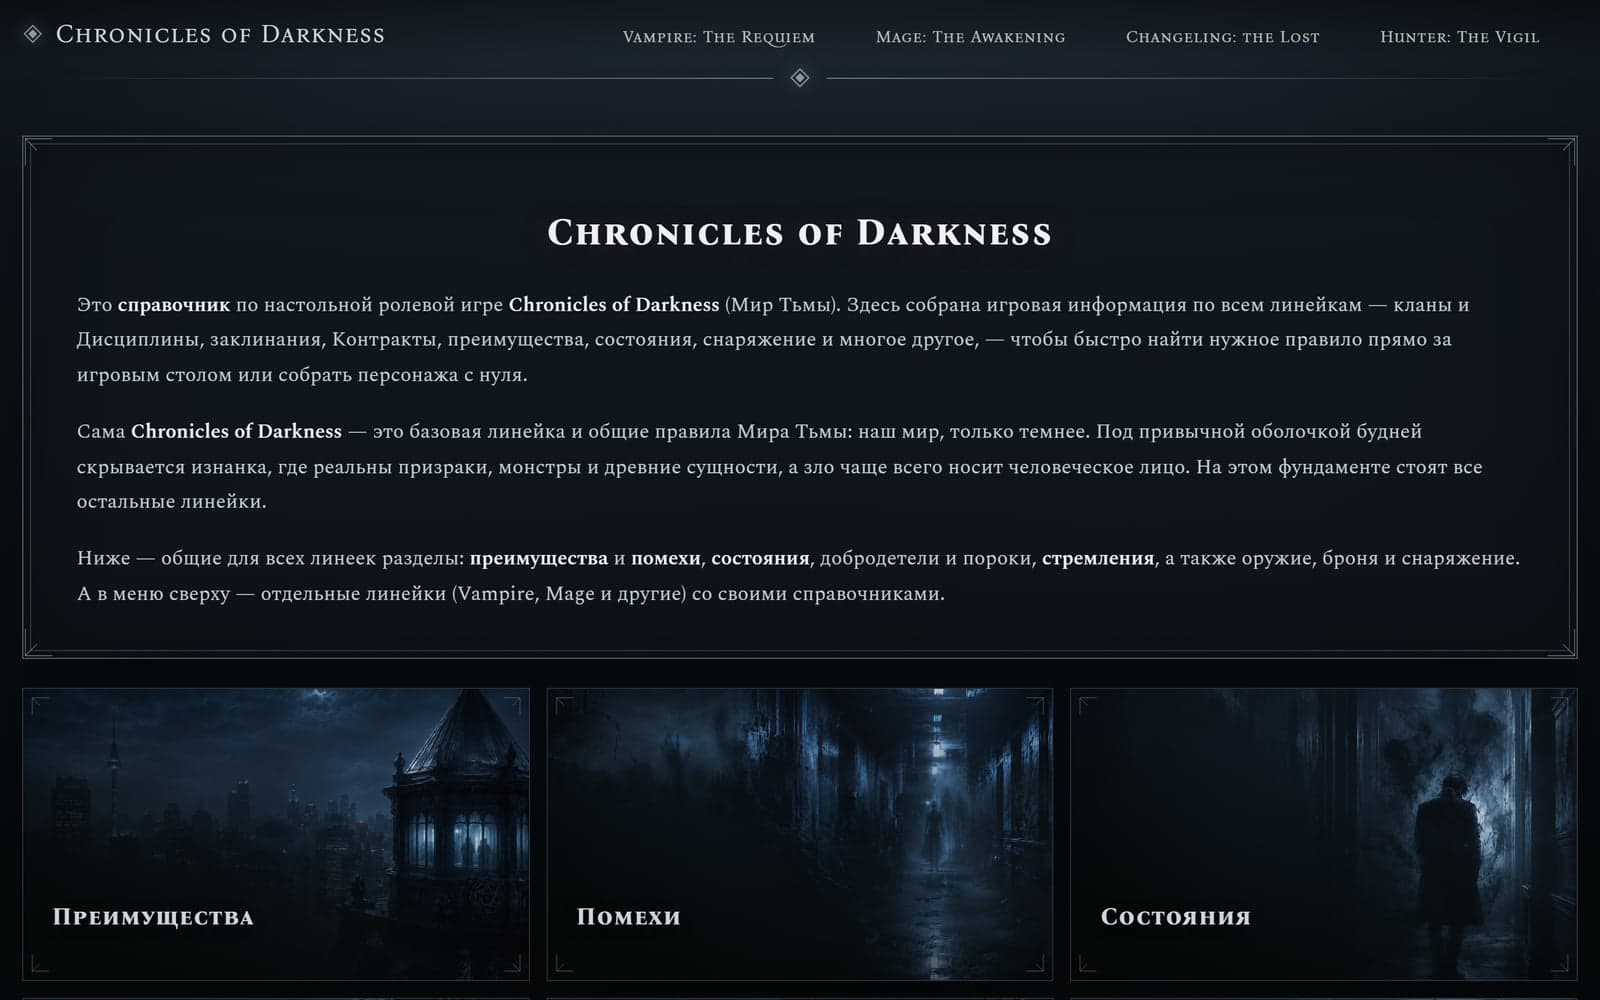This screenshot has width=1600, height=1000.
Task: Open Vampire: The Requiem menu item
Action: 719,37
